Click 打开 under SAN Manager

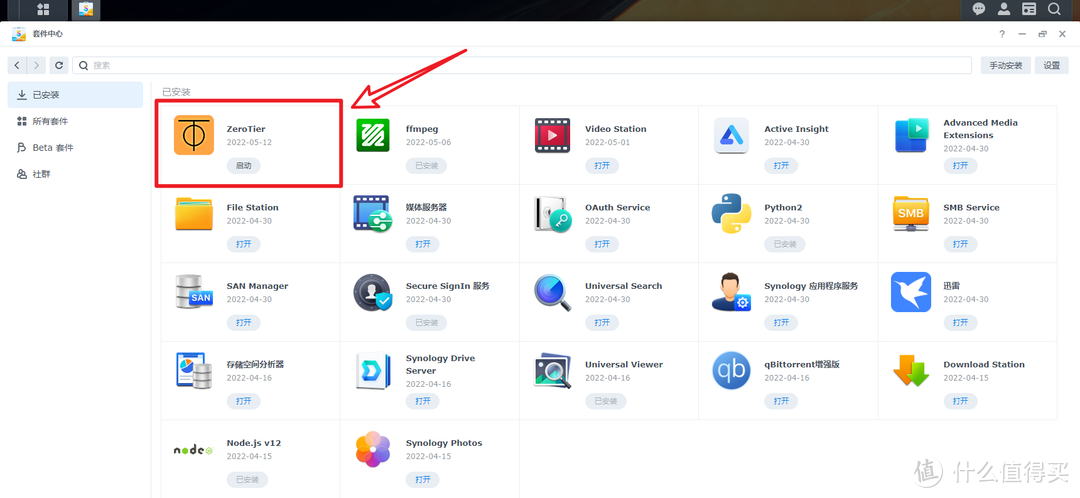point(244,323)
